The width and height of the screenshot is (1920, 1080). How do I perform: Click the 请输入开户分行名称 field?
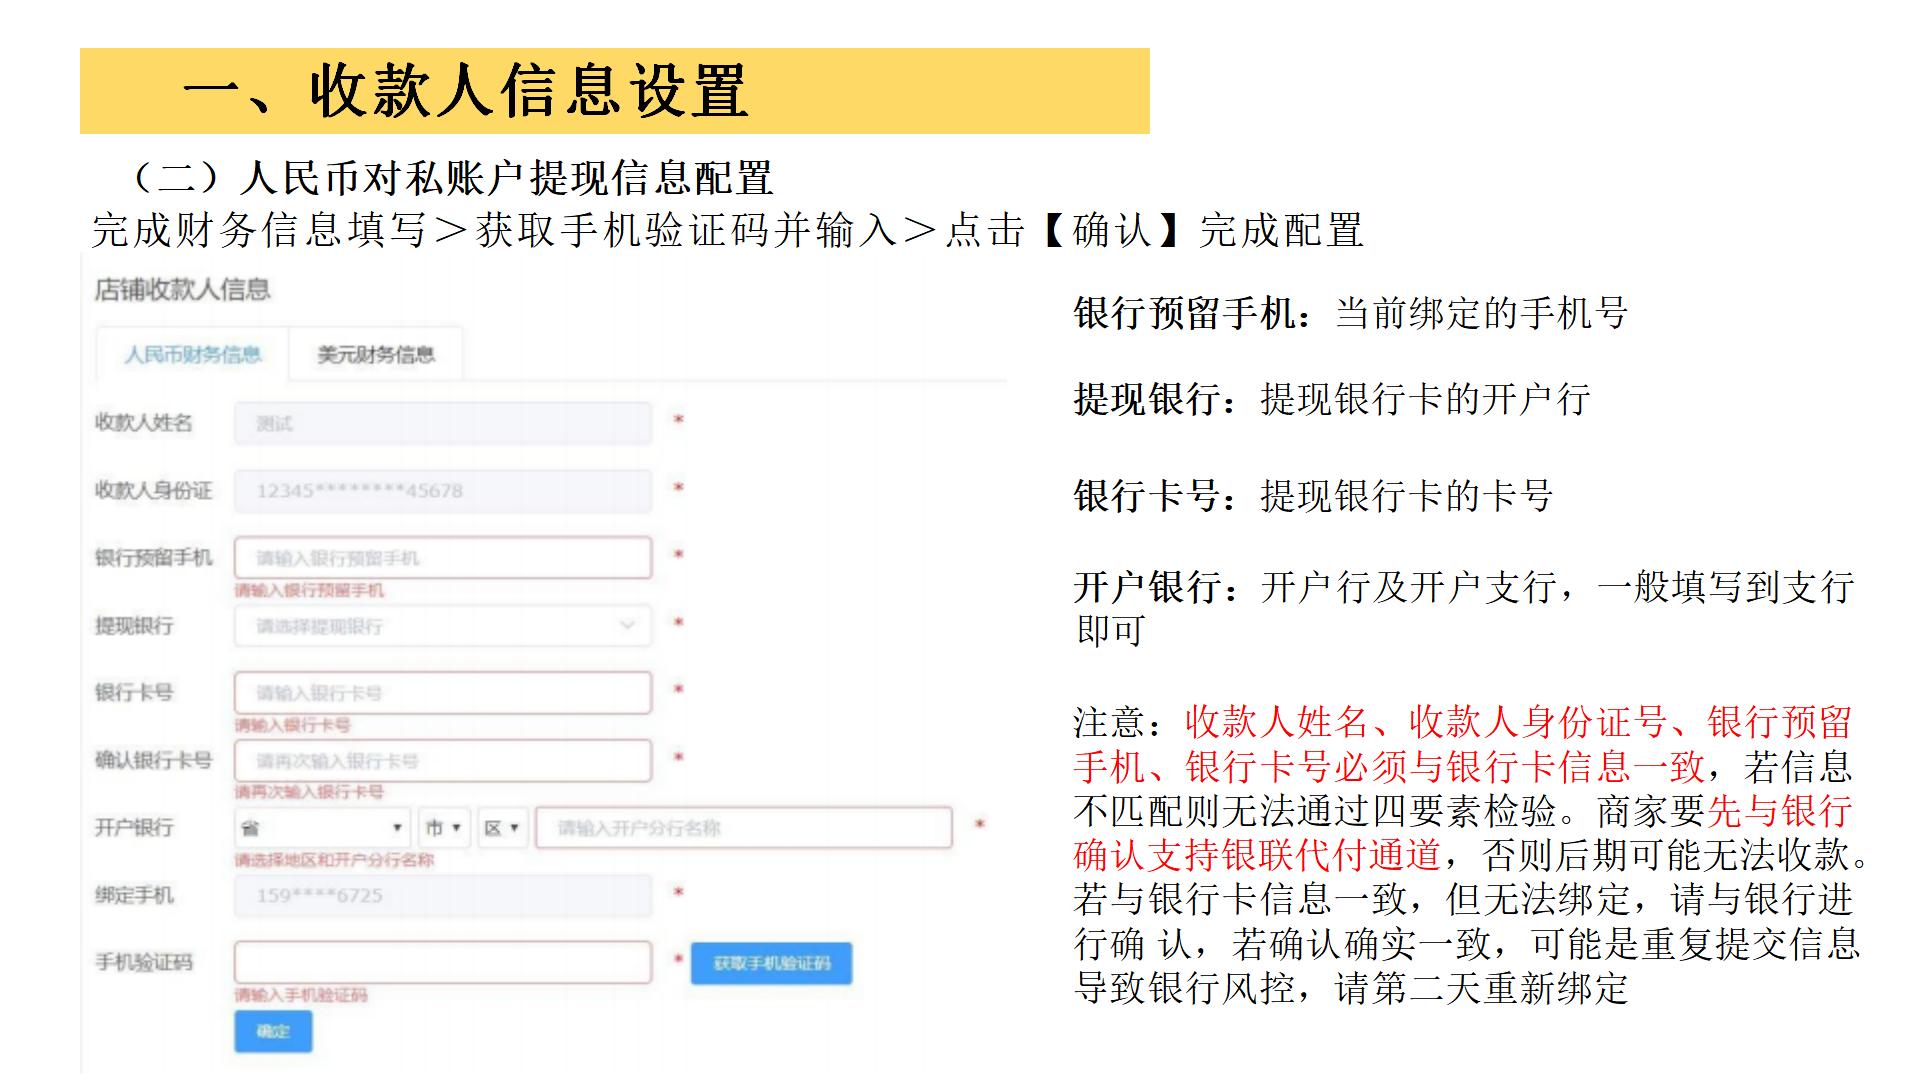pyautogui.click(x=744, y=828)
